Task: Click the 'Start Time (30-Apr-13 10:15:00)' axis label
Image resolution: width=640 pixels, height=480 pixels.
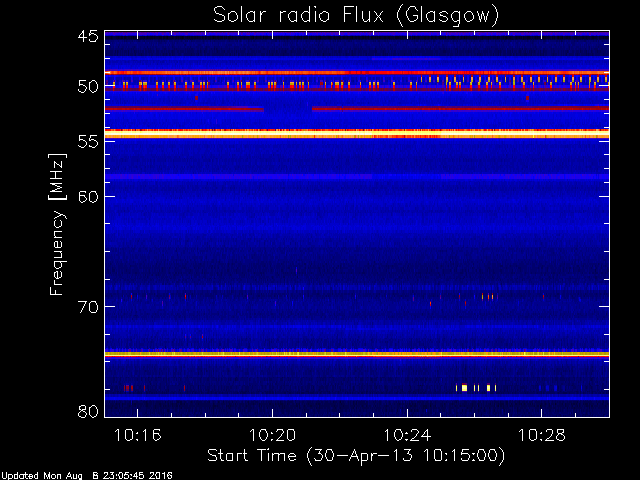Action: 356,456
